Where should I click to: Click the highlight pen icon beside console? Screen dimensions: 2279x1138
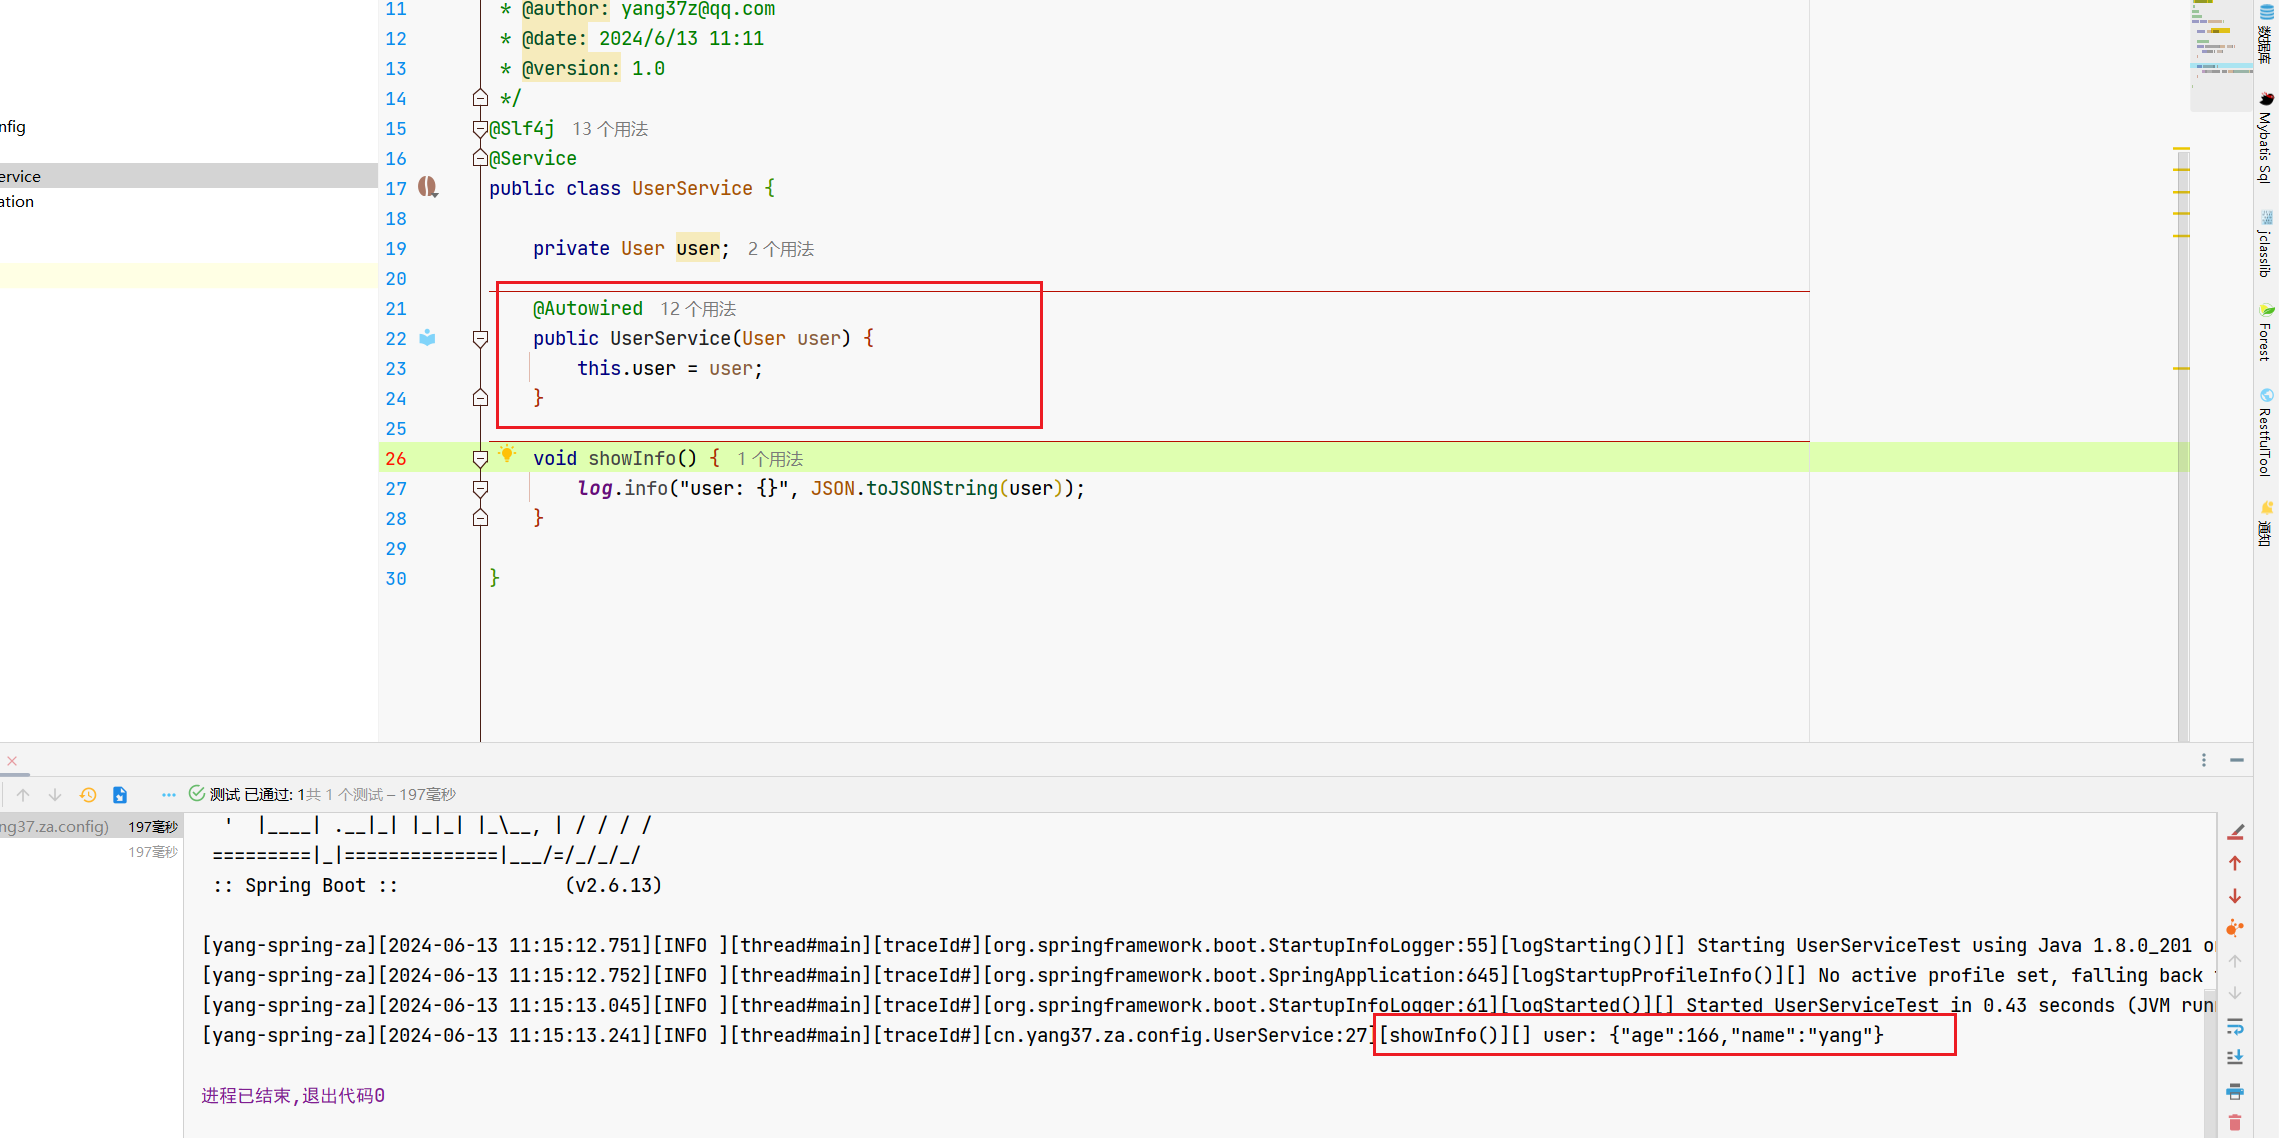pos(2236,832)
